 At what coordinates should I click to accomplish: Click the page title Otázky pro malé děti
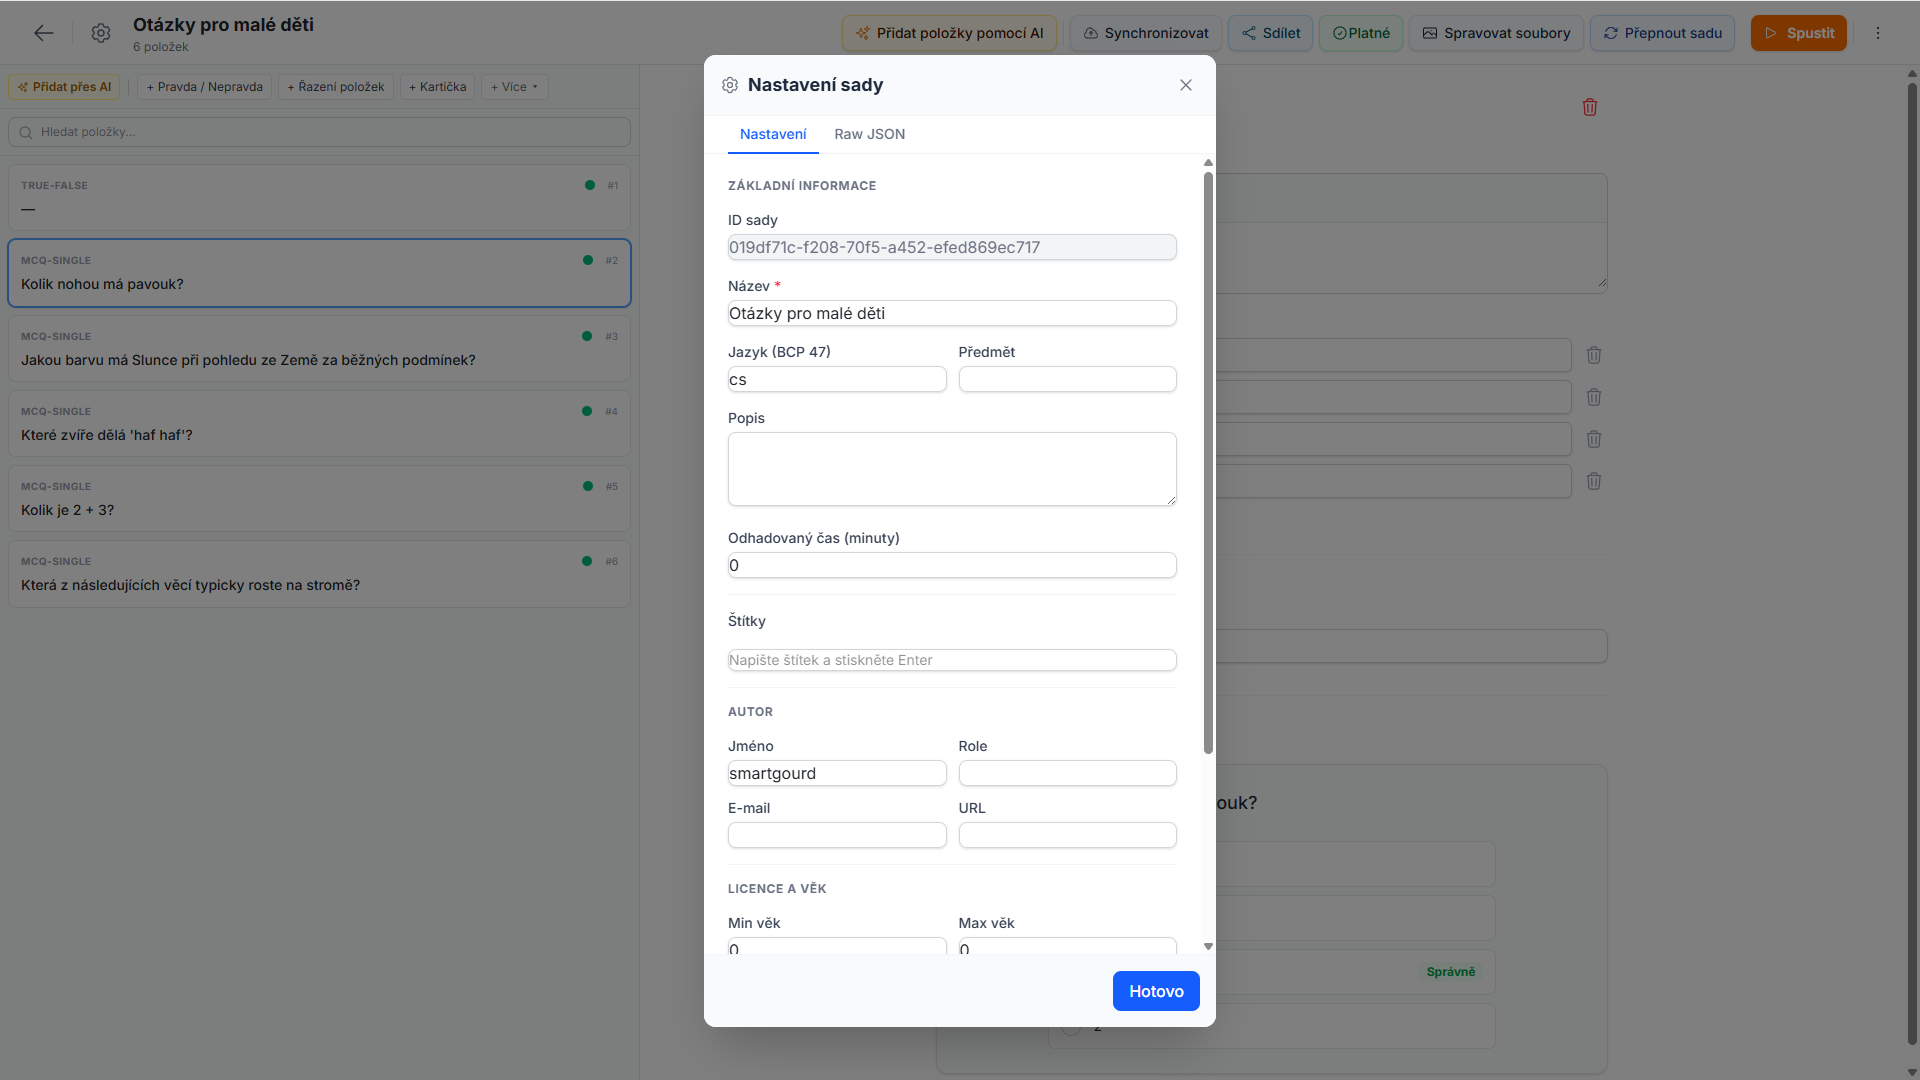pos(223,24)
